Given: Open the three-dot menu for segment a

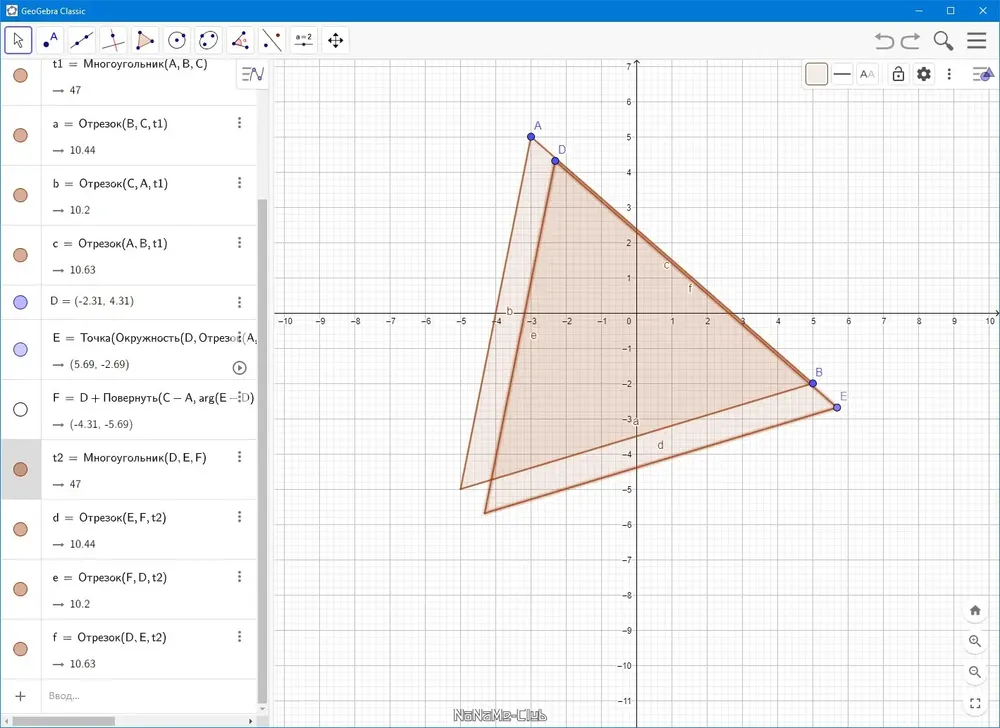Looking at the screenshot, I should tap(240, 122).
